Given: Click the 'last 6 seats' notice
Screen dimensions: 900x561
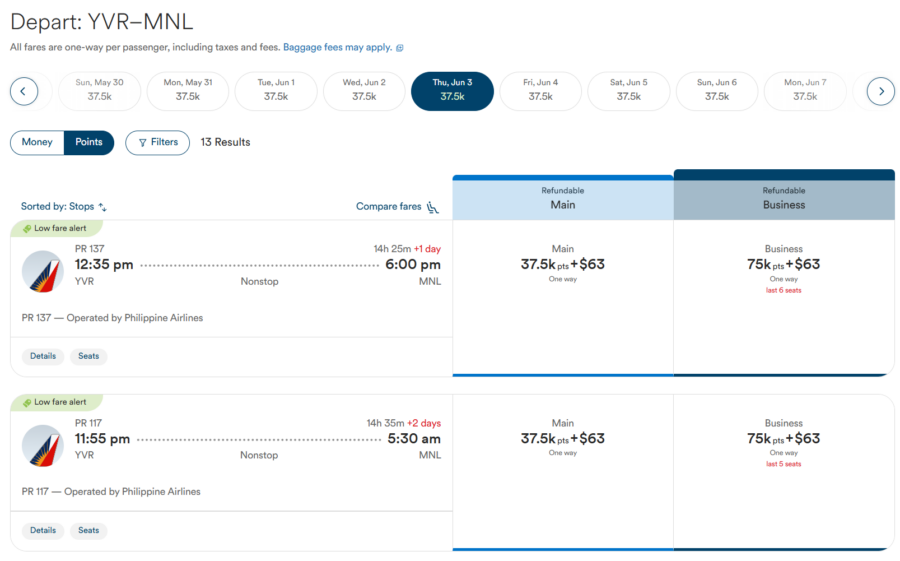Looking at the screenshot, I should click(783, 291).
